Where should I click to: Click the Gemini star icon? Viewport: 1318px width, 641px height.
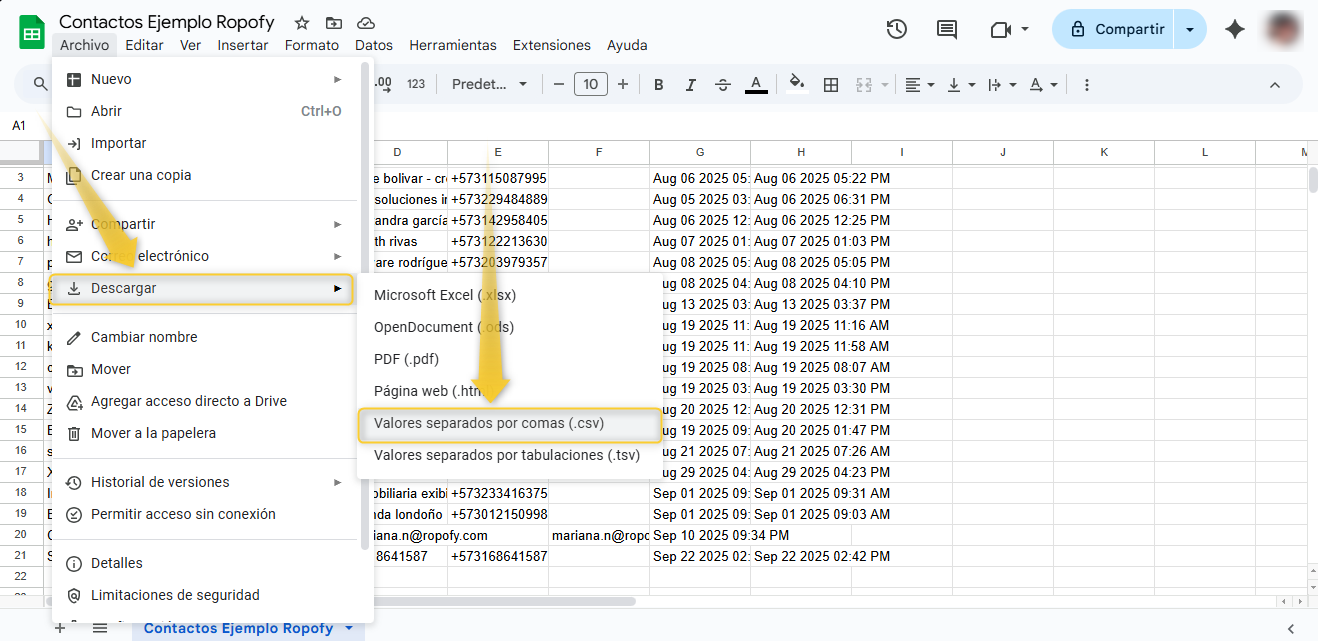[x=1235, y=29]
